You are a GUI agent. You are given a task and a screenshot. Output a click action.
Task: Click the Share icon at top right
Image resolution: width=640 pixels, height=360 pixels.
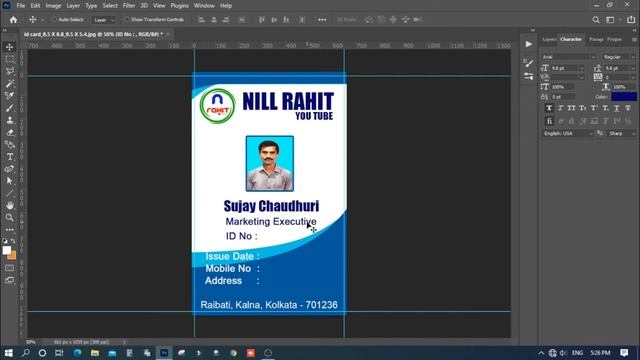(631, 20)
